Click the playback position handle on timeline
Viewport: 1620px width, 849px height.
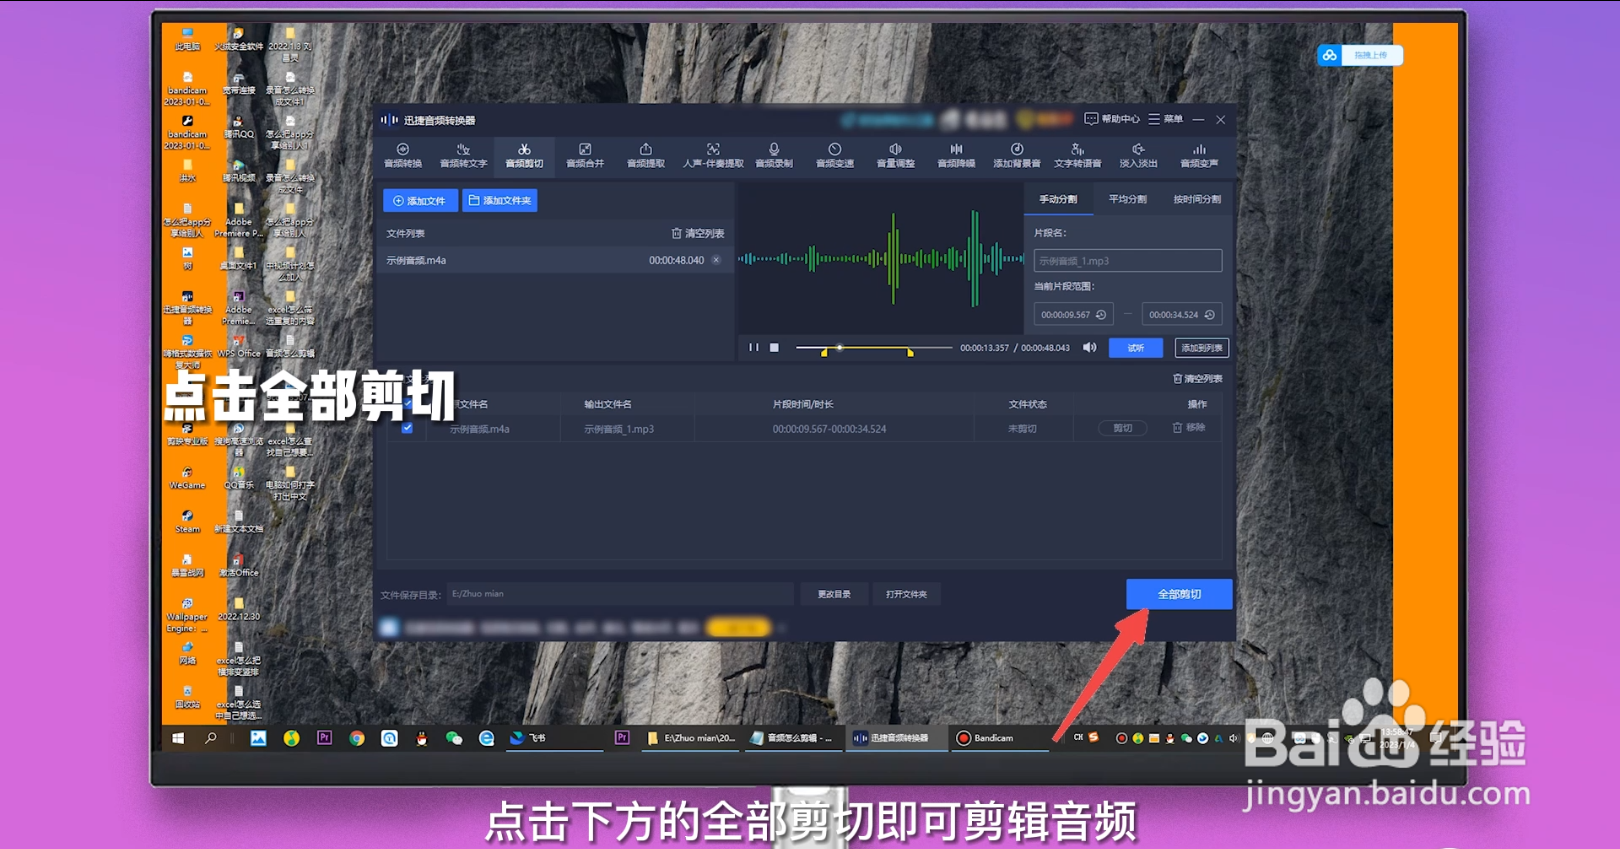[x=839, y=347]
